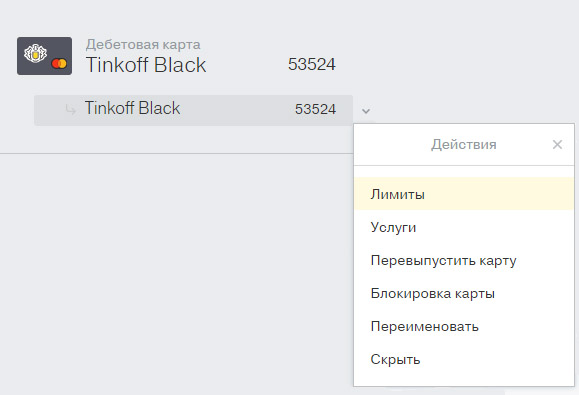The height and width of the screenshot is (395, 579).
Task: Click the top account balance 53524
Action: [312, 64]
